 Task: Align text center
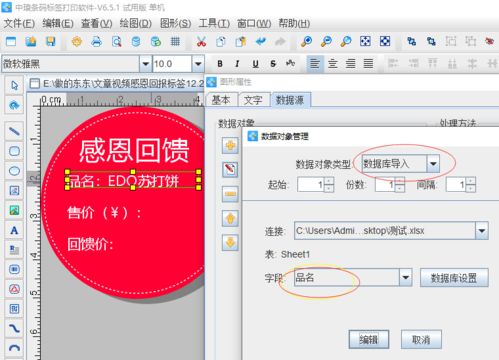333,63
